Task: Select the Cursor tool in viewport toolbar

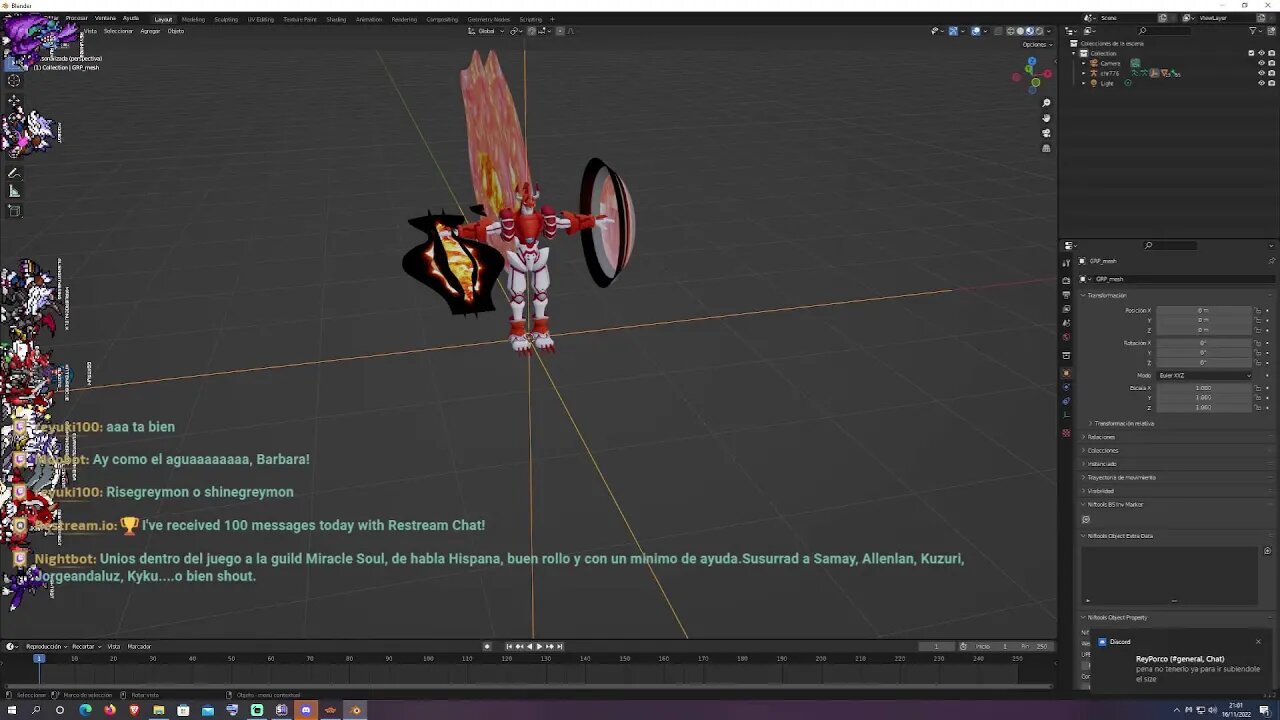Action: coord(14,81)
